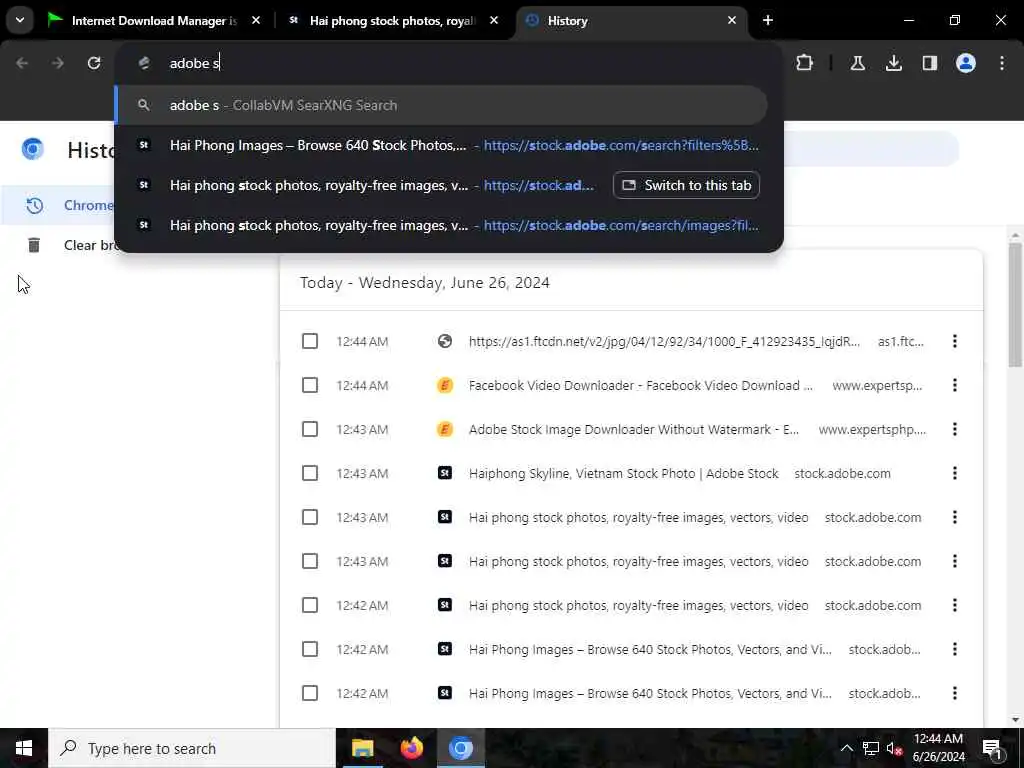The width and height of the screenshot is (1024, 768).
Task: Switch to Internet Download Manager tab
Action: [154, 21]
